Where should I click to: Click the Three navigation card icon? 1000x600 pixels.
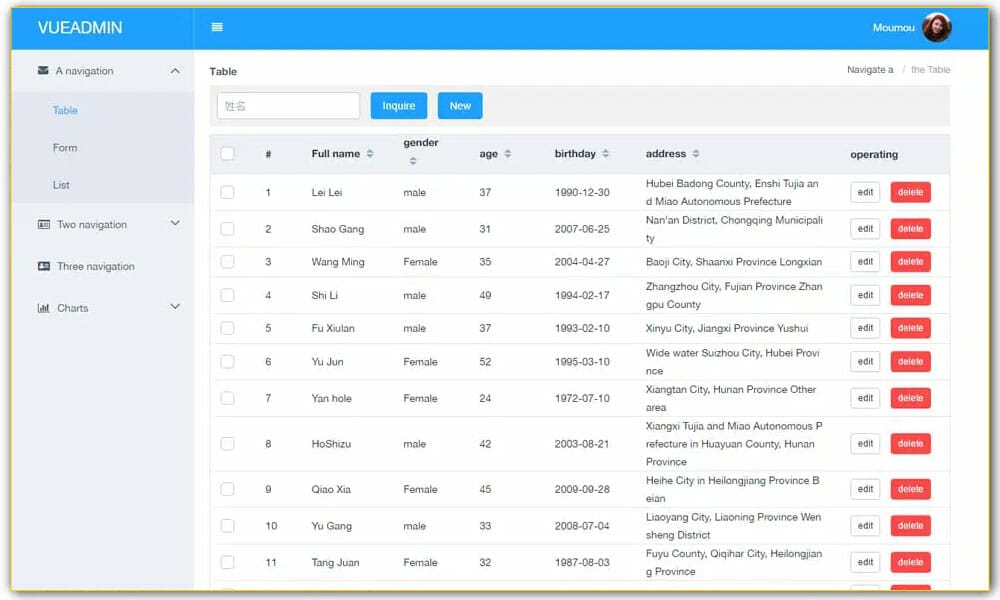point(43,267)
